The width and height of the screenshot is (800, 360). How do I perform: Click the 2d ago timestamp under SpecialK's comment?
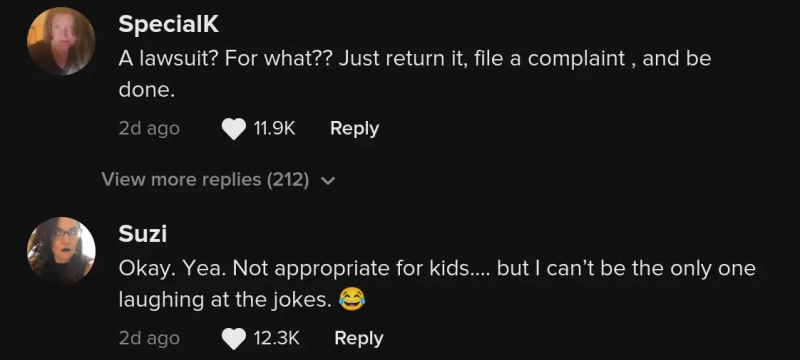tap(149, 128)
